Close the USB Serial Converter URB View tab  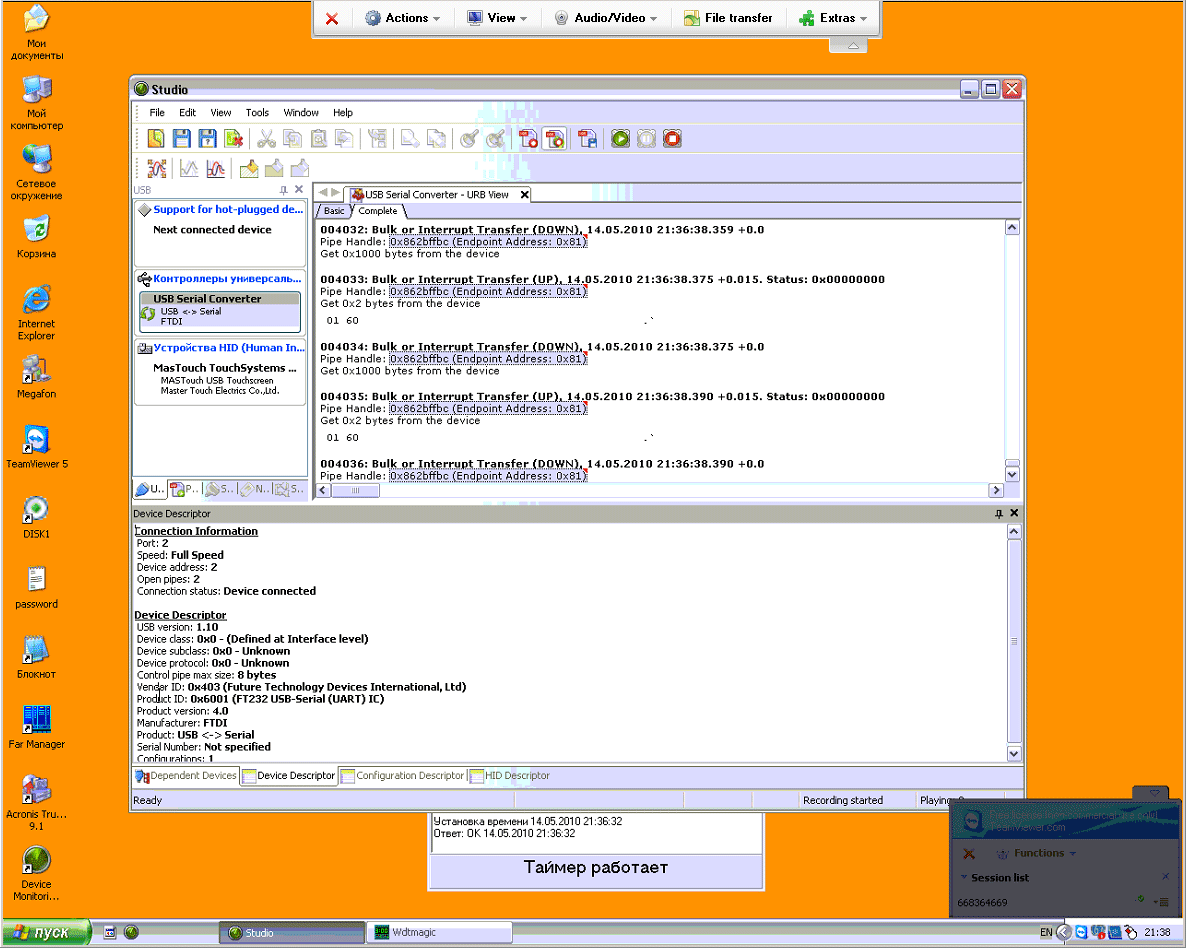click(x=524, y=194)
